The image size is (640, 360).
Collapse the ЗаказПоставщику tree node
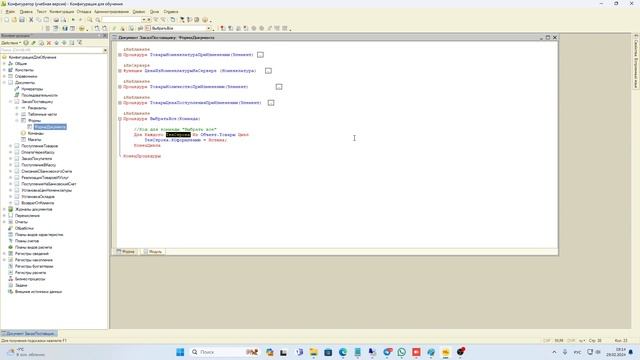(11, 102)
